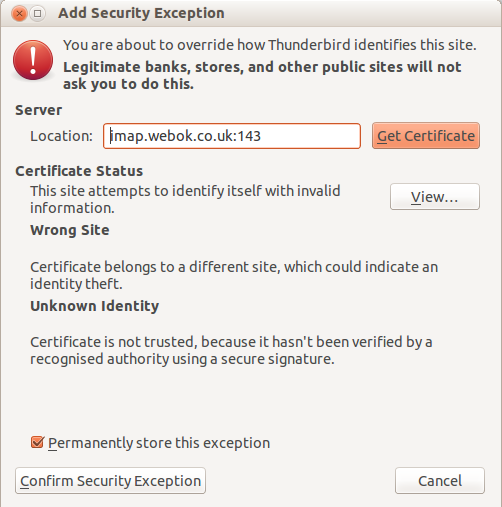Click the 'Unknown Identity' heading
Viewport: 502px width, 507px height.
pos(95,306)
